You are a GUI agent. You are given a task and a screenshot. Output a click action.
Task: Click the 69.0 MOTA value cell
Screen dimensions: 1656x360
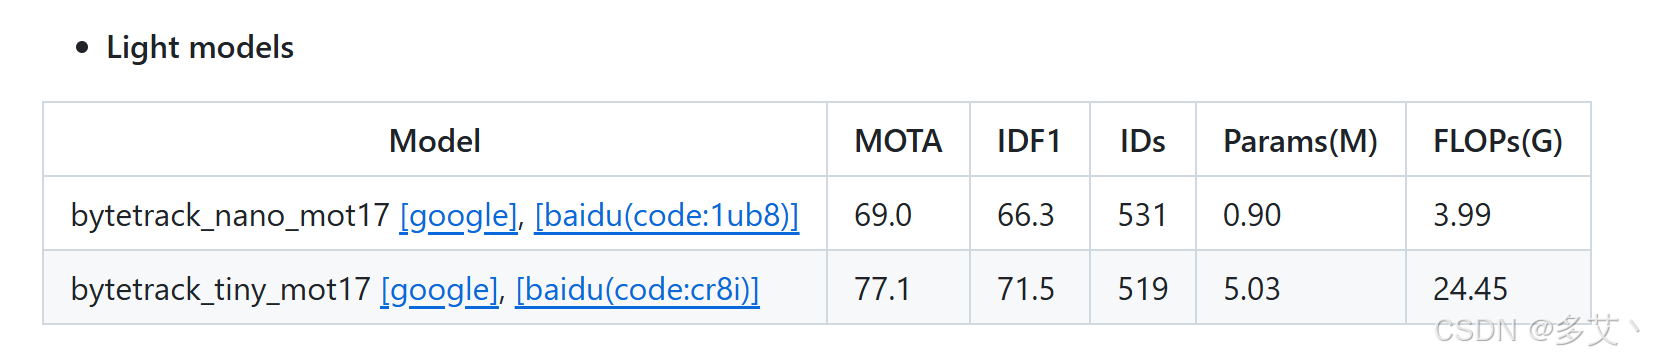883,215
